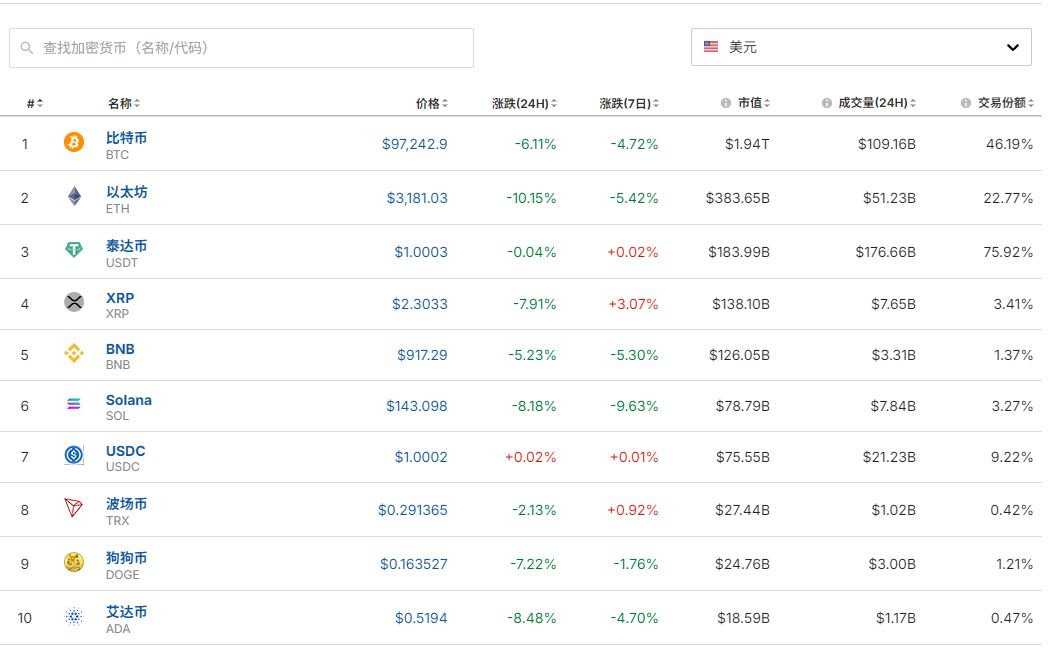
Task: Click the 成交量(24H) column header
Action: coord(872,104)
